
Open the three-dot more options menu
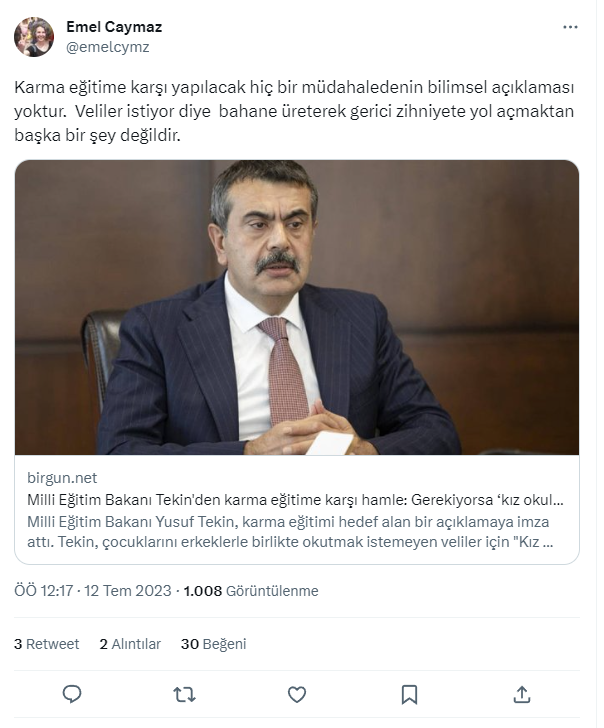click(x=570, y=27)
